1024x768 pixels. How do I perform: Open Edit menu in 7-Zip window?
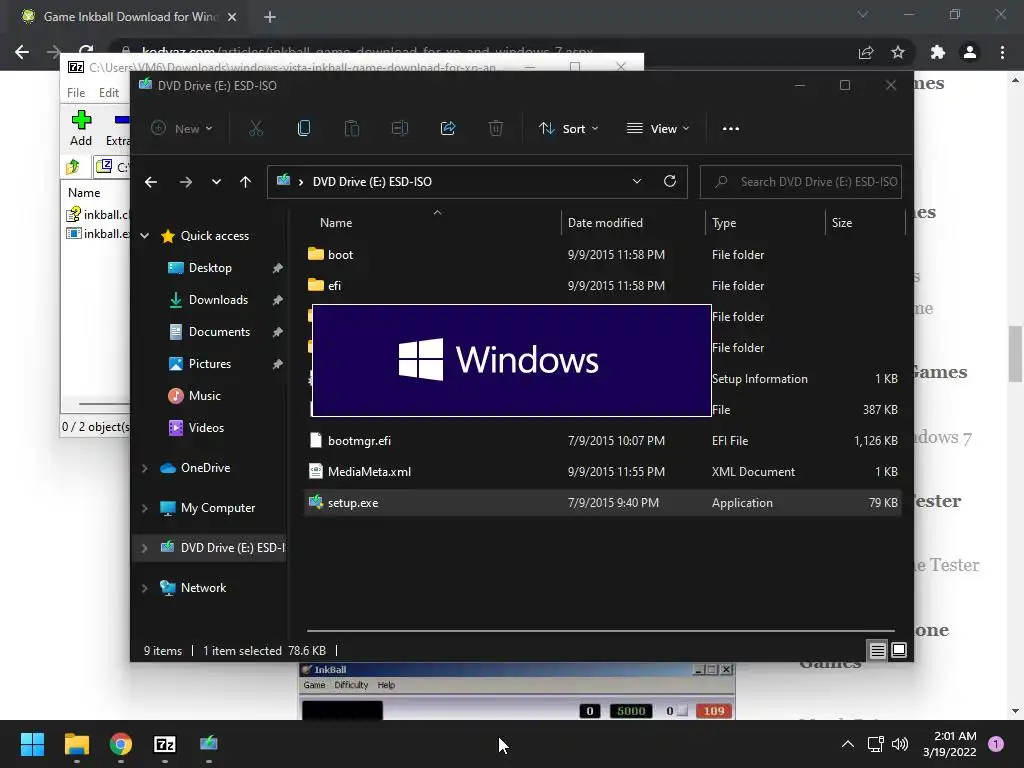108,93
